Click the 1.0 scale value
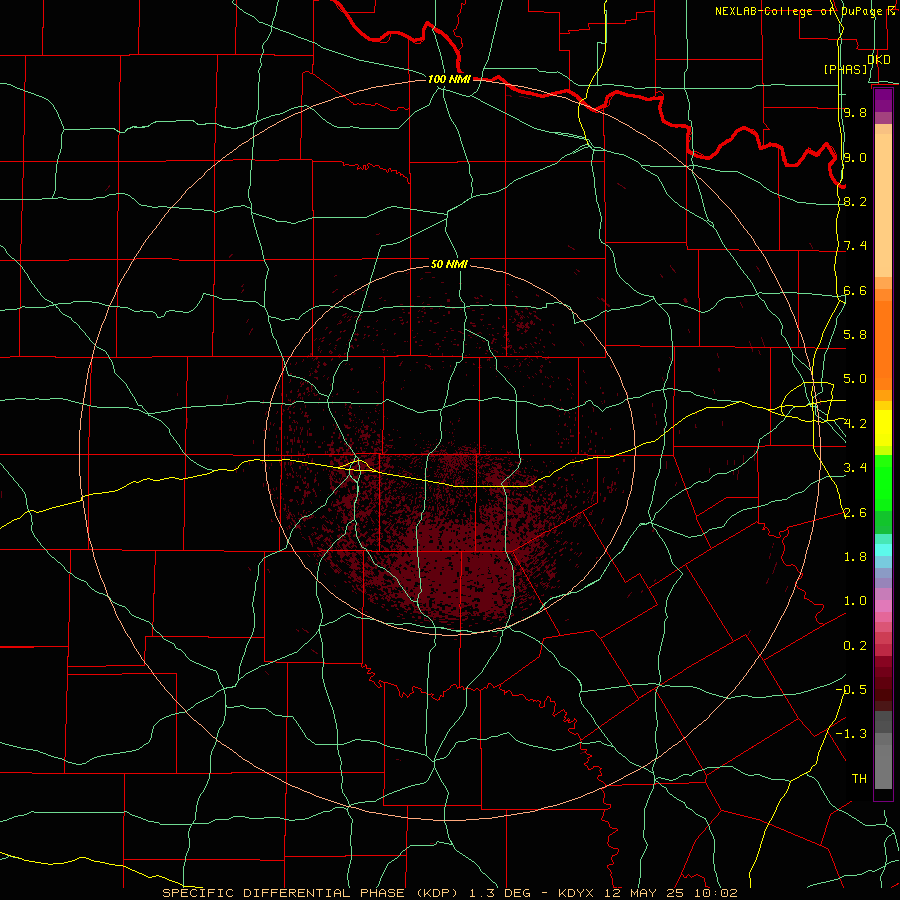Screen dimensions: 900x900 [855, 600]
